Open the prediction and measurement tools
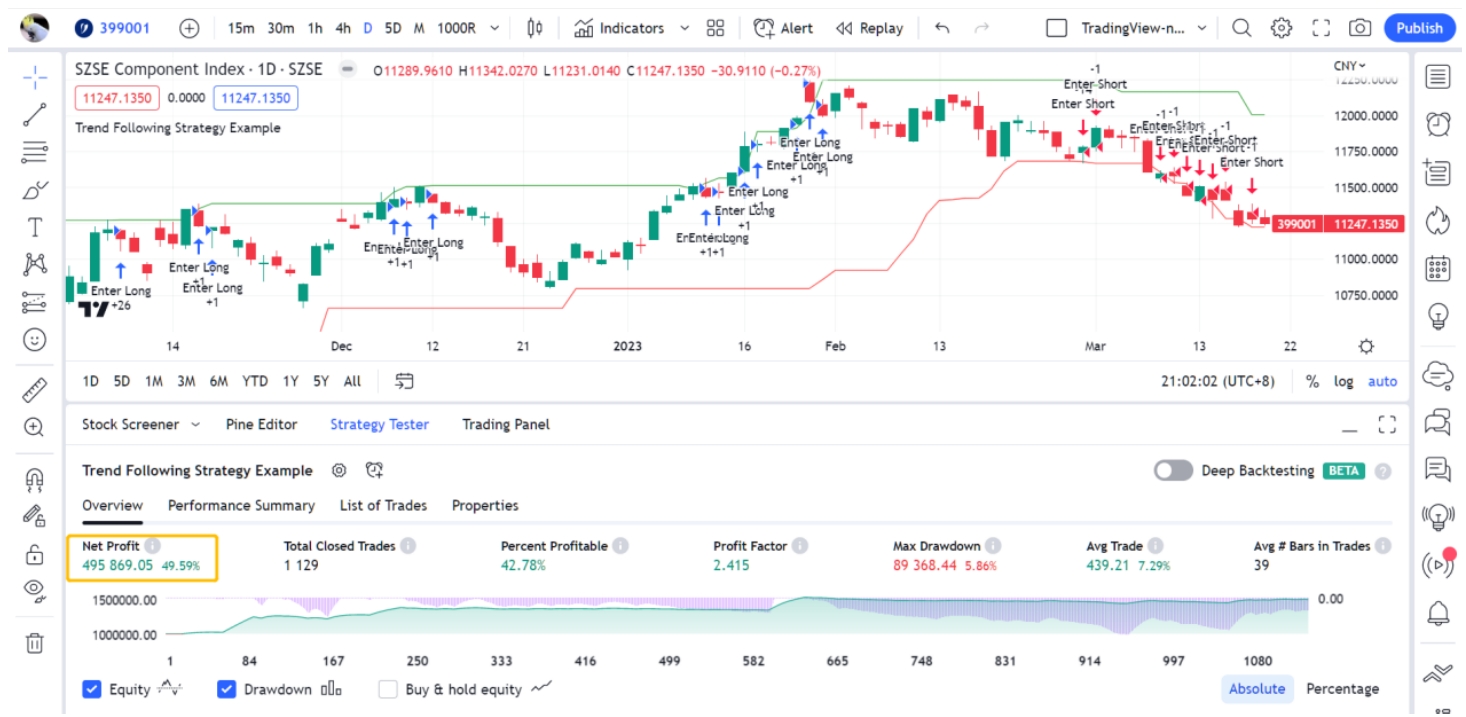The height and width of the screenshot is (717, 1466). click(35, 302)
